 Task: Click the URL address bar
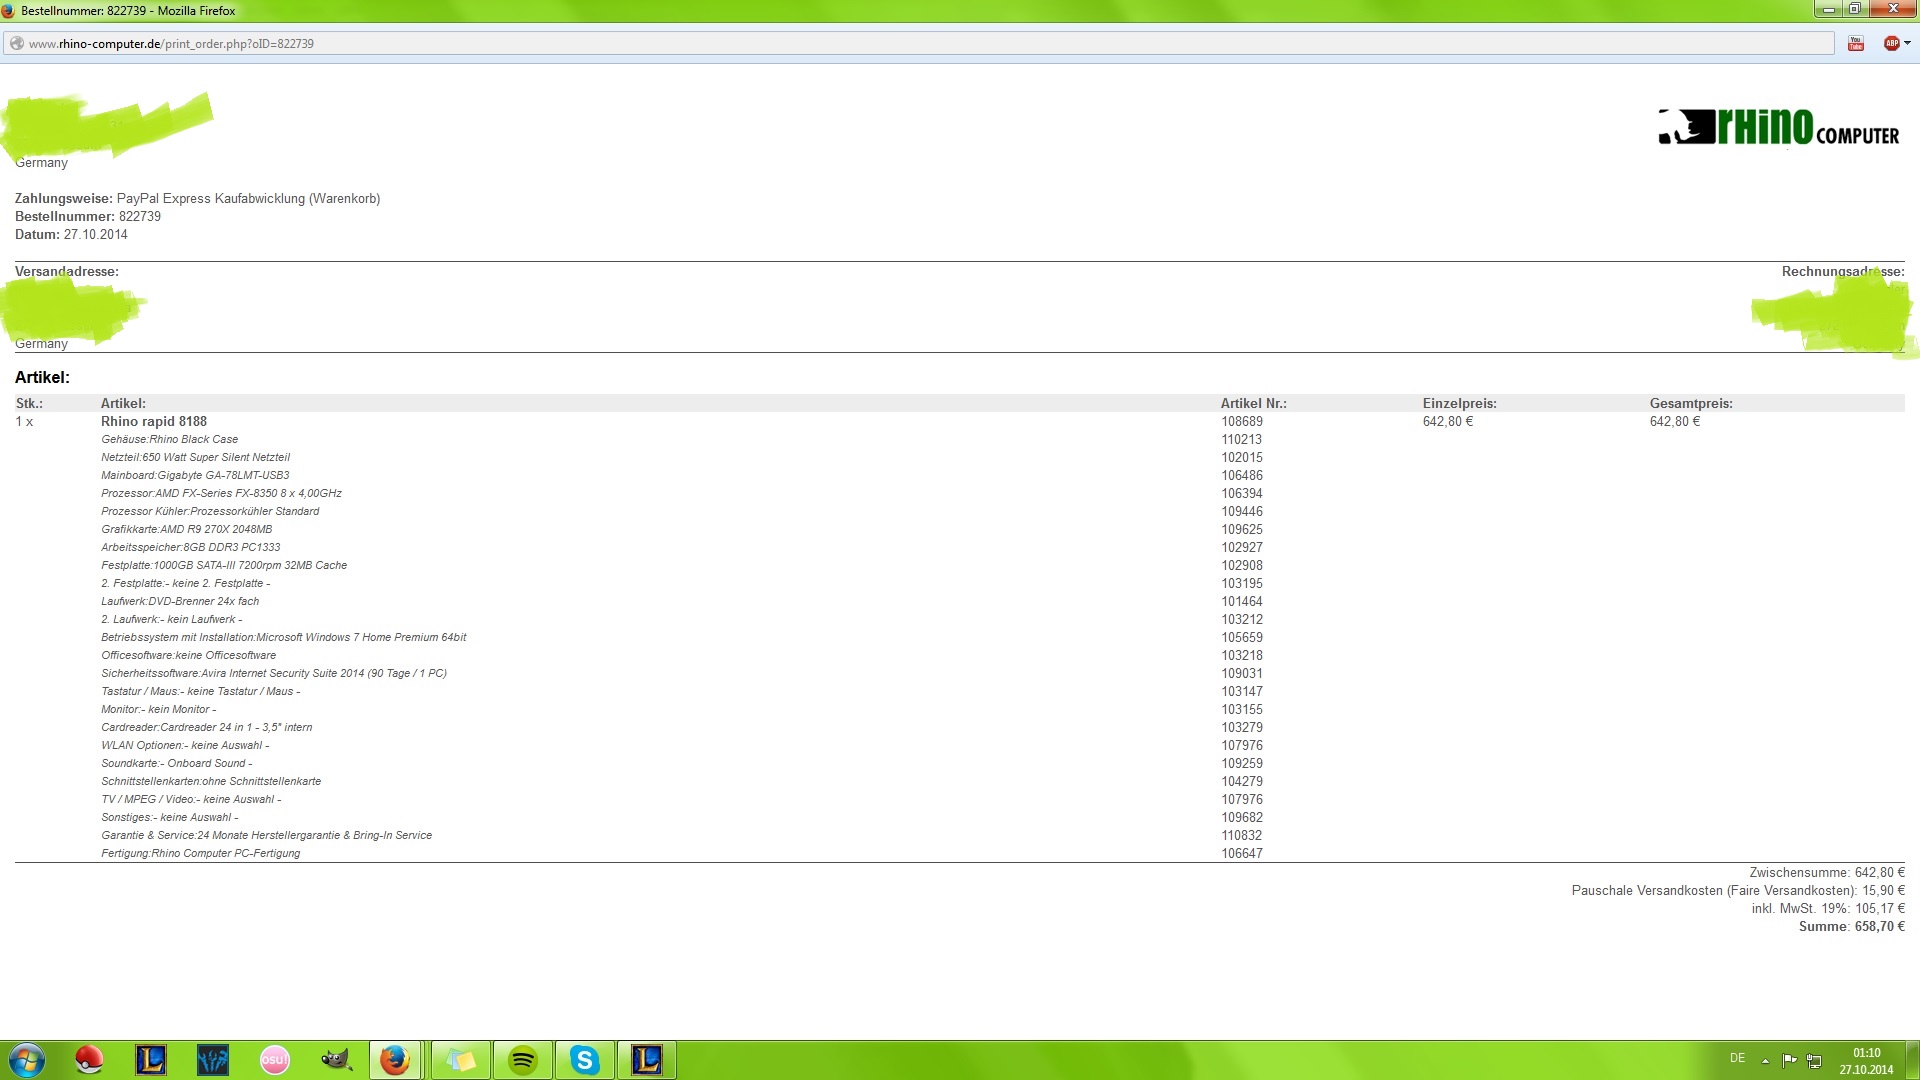[x=900, y=44]
